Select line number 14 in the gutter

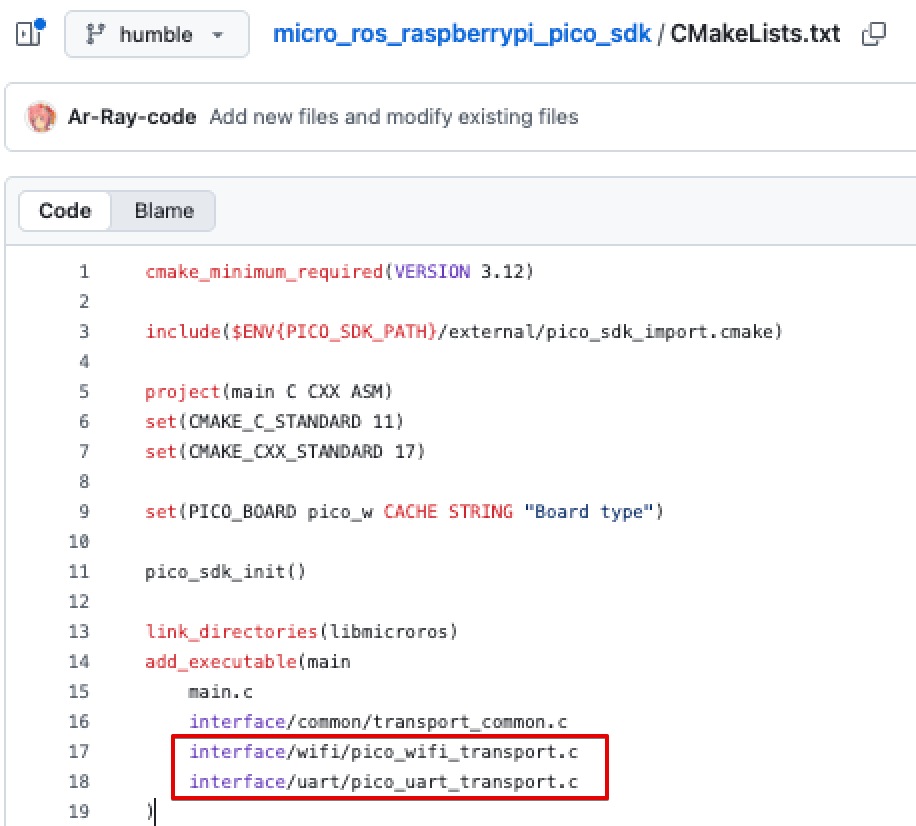tap(79, 662)
